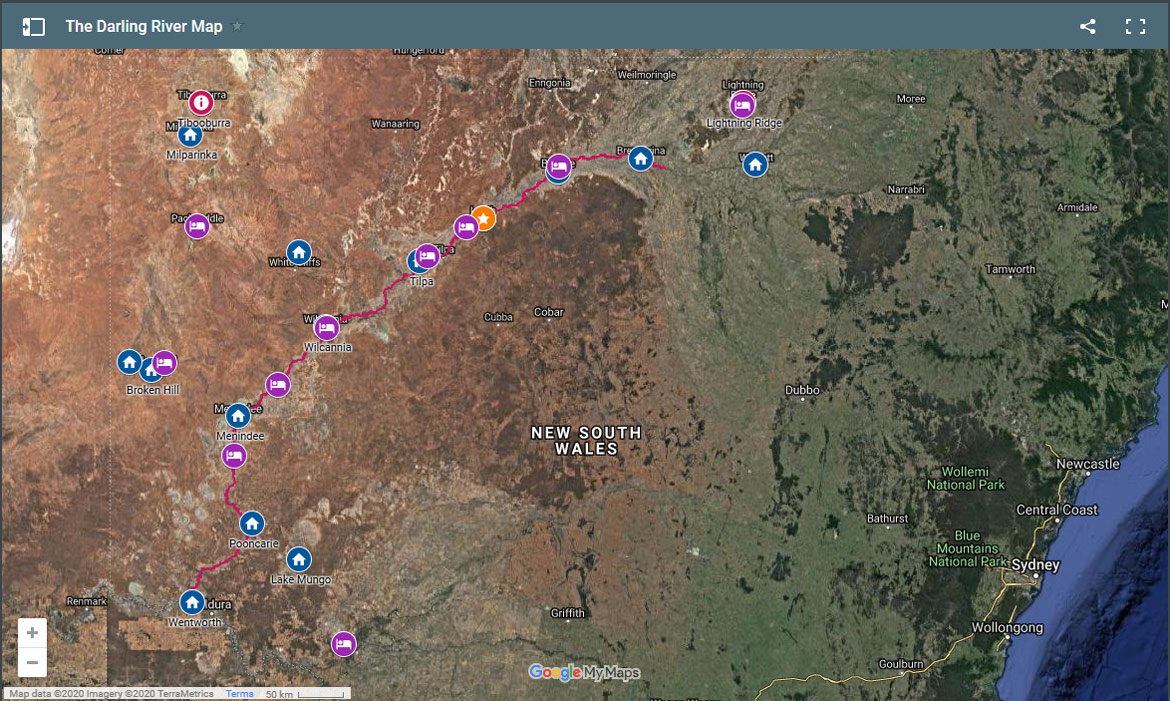
Task: Click the Goulburn map label
Action: point(901,664)
